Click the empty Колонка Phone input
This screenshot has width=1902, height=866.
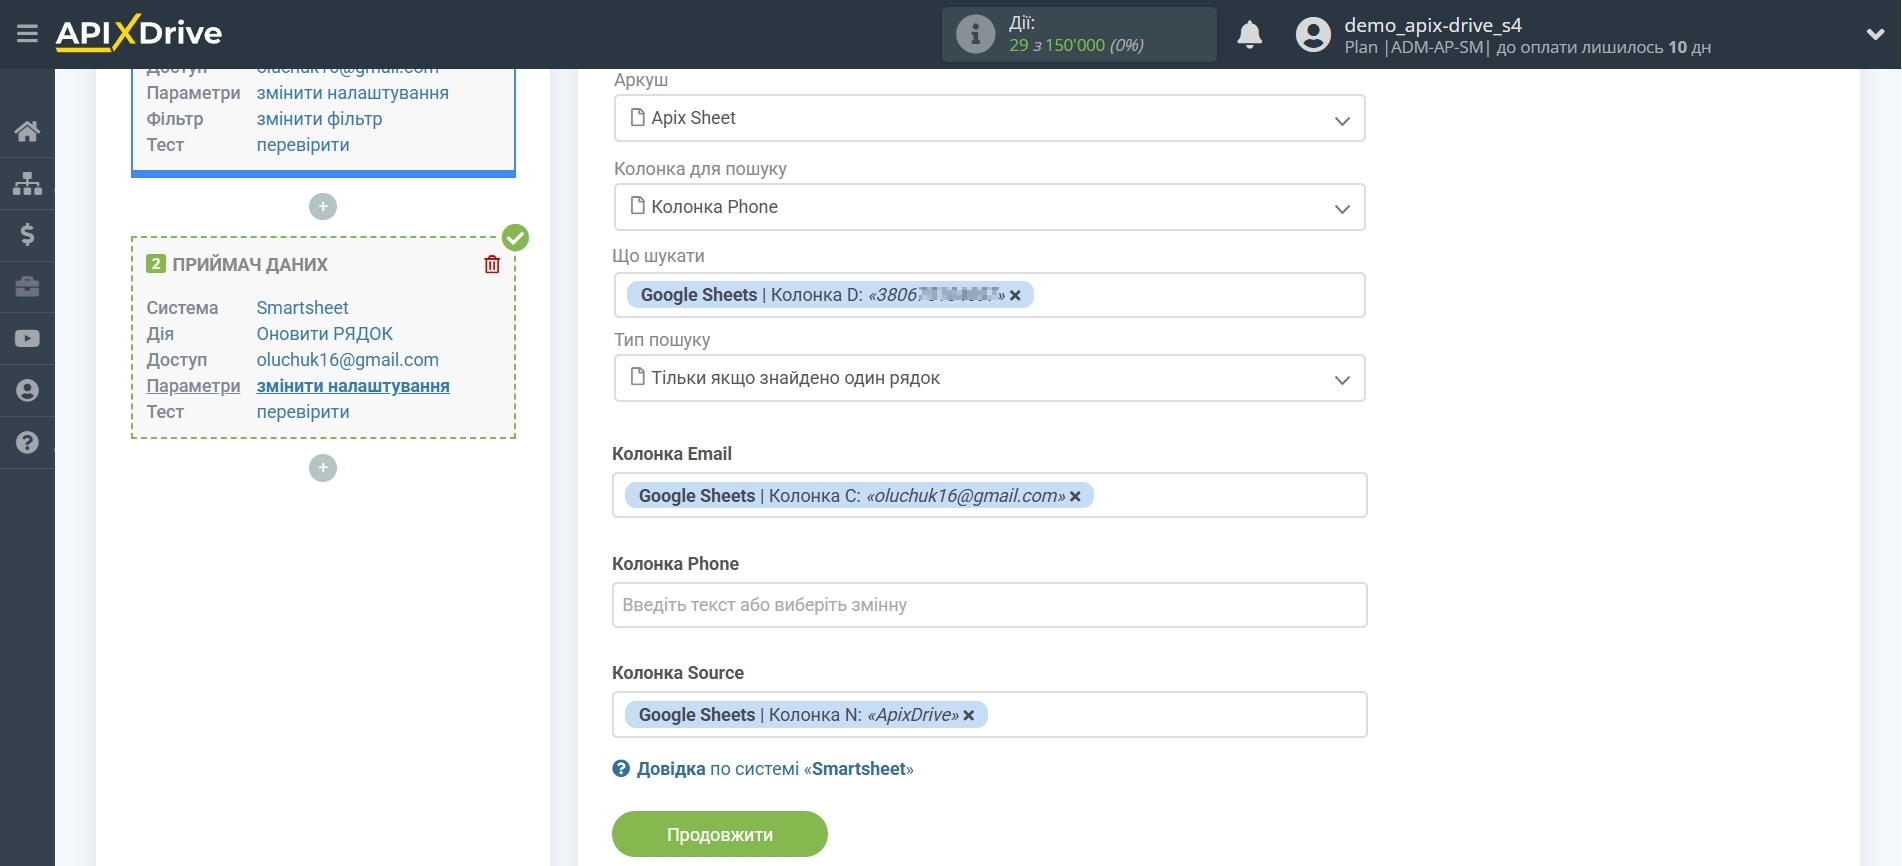pyautogui.click(x=989, y=605)
